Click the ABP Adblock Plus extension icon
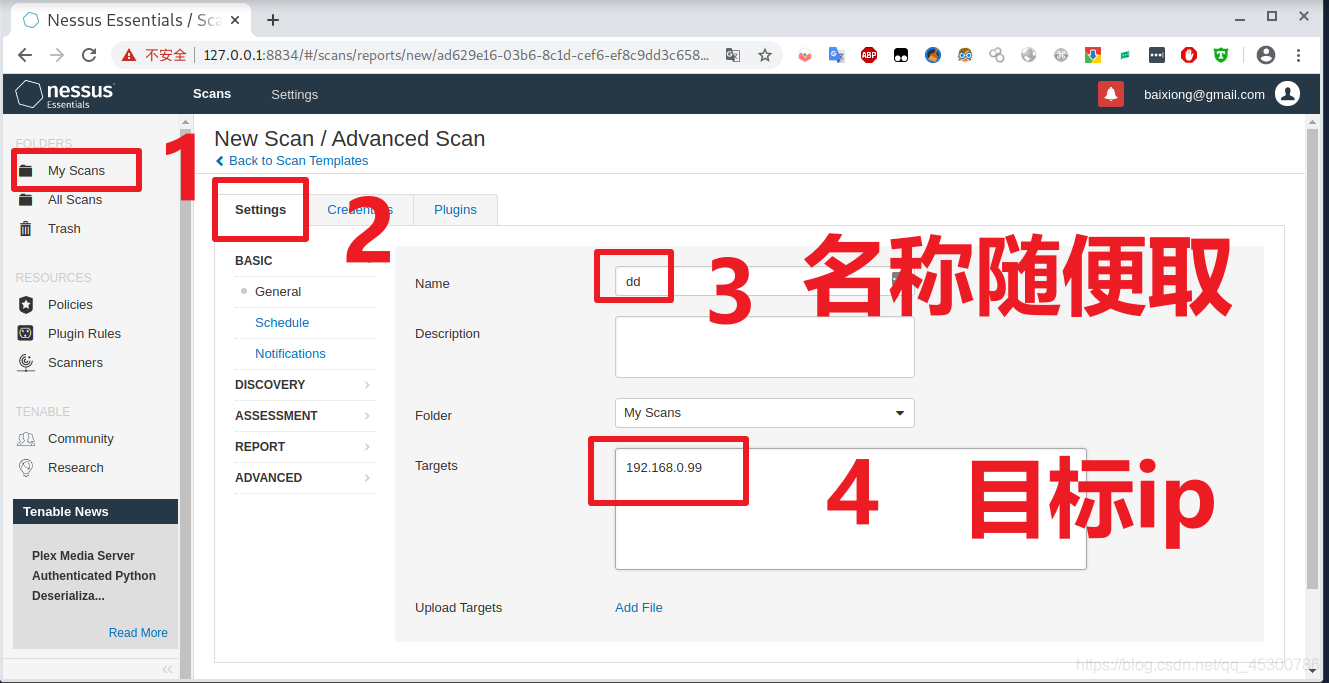Viewport: 1329px width, 683px height. coord(869,55)
